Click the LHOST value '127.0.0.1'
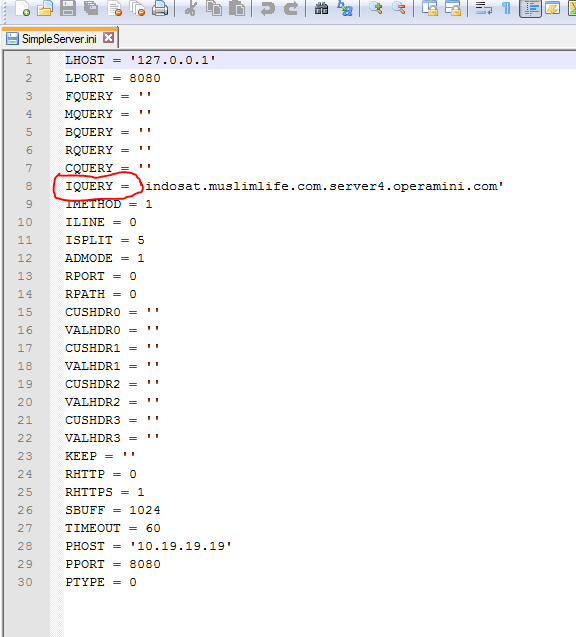The image size is (576, 637). pos(173,60)
